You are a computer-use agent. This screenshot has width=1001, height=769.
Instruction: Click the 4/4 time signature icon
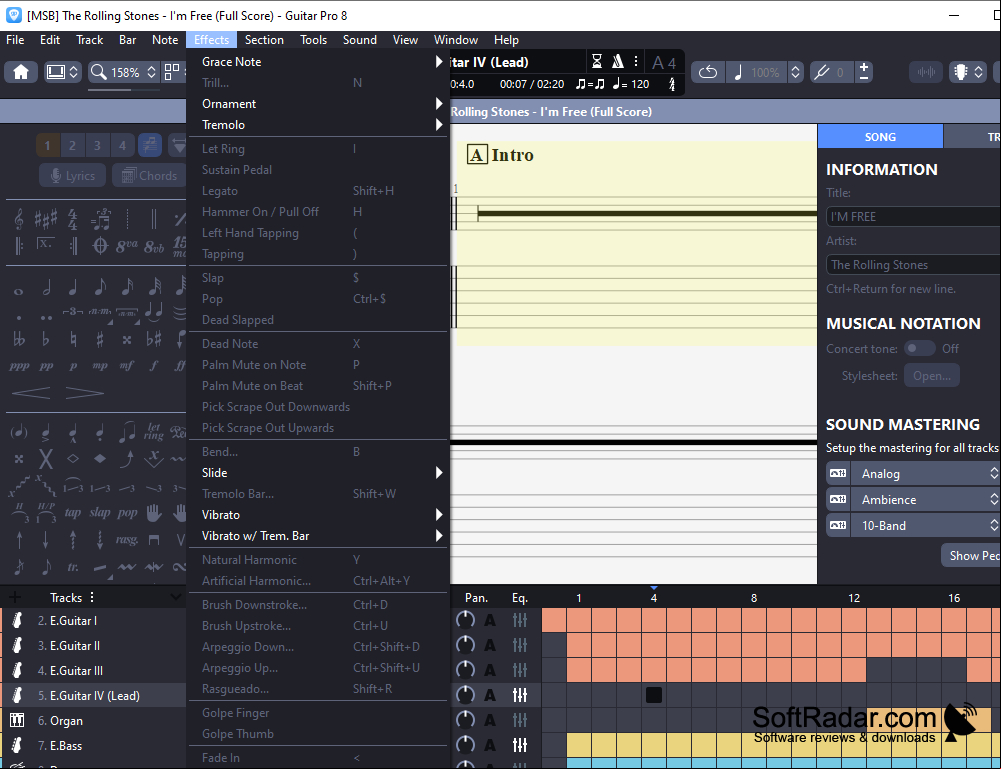click(73, 220)
